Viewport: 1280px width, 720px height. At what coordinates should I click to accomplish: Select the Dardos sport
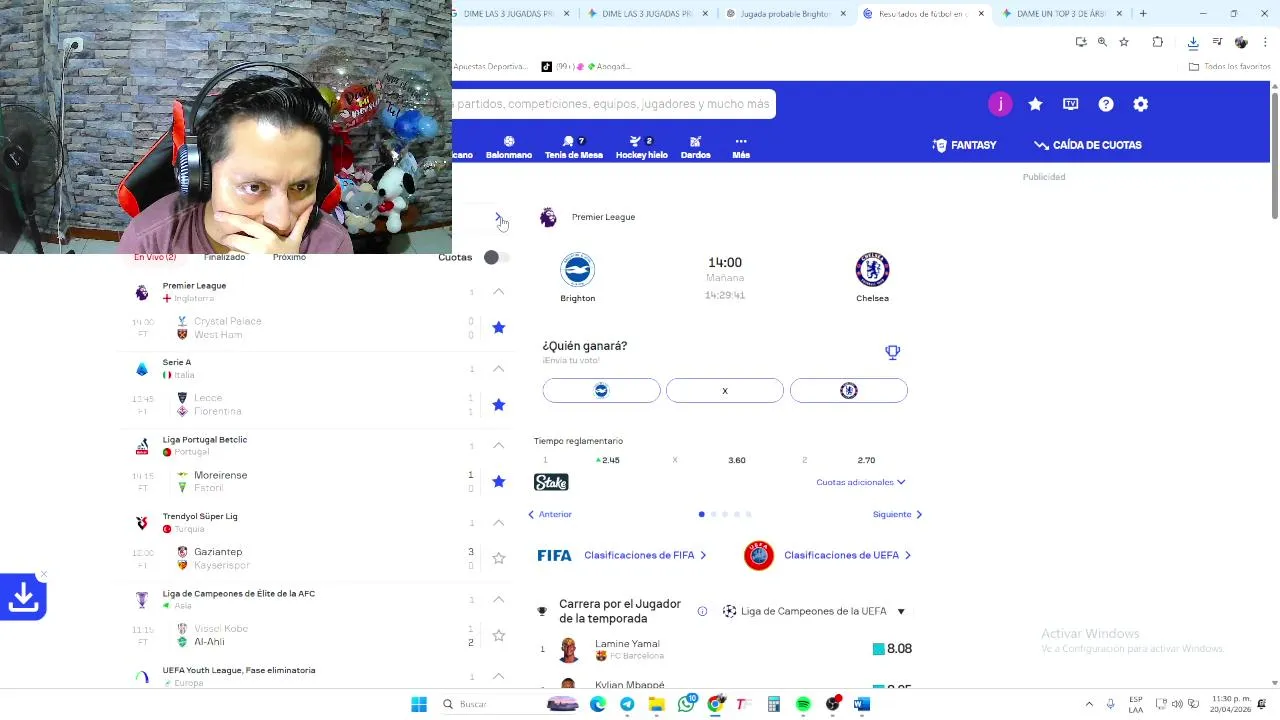coord(695,147)
